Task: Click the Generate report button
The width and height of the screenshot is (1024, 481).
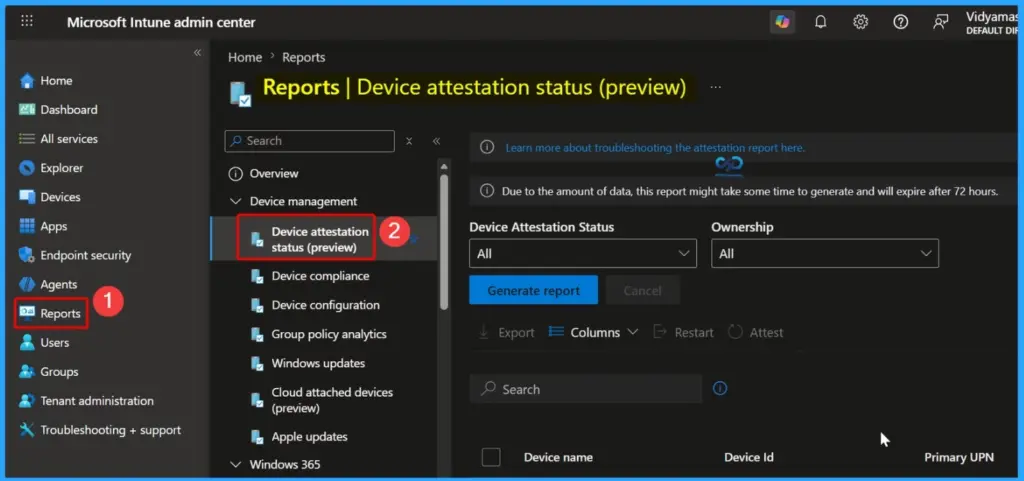Action: [534, 290]
